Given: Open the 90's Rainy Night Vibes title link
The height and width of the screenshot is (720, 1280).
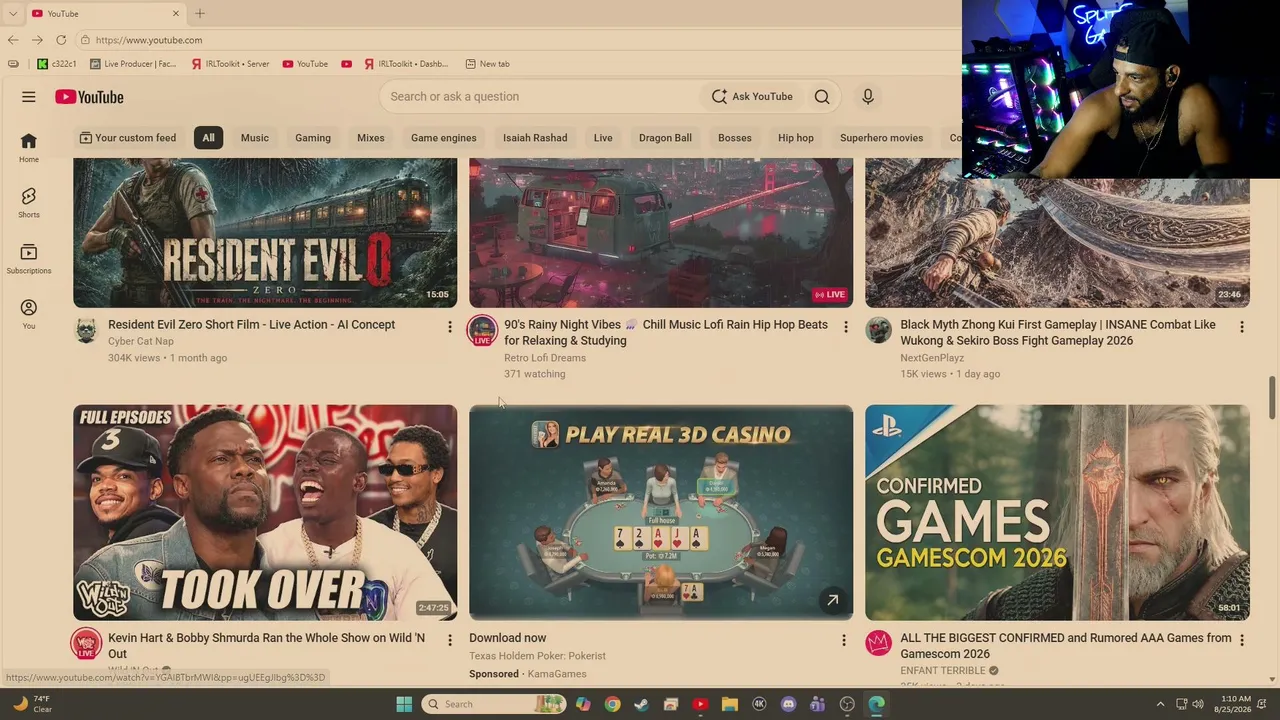Looking at the screenshot, I should pyautogui.click(x=666, y=333).
